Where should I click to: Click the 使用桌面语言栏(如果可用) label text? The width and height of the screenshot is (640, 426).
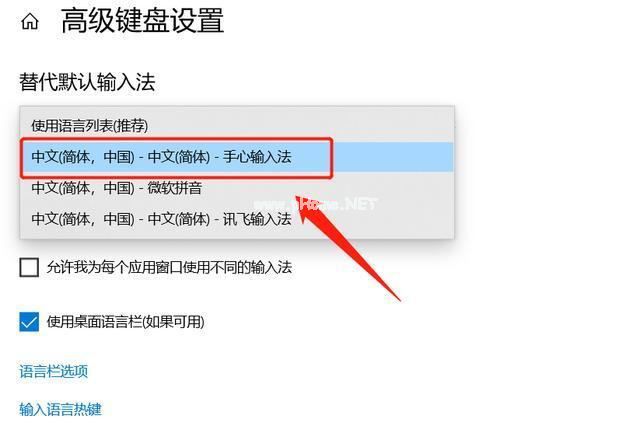click(125, 322)
